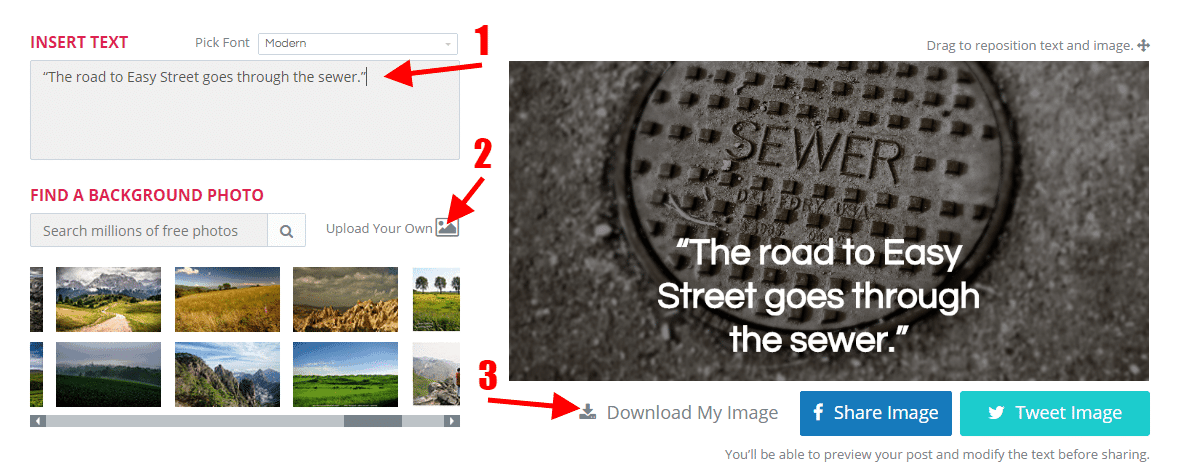This screenshot has width=1183, height=468.
Task: Click the photo gallery horizontal scrollbar thumb
Action: pyautogui.click(x=372, y=421)
